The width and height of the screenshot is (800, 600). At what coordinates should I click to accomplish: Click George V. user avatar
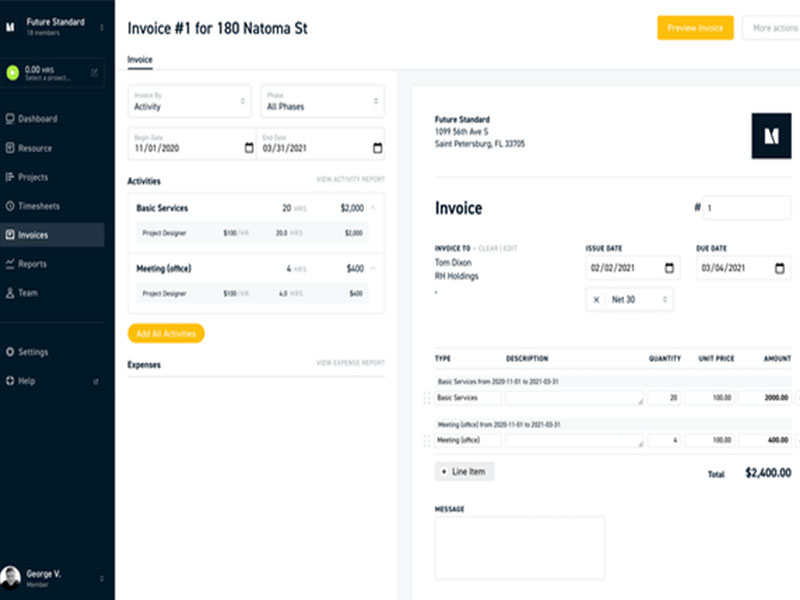pyautogui.click(x=11, y=577)
